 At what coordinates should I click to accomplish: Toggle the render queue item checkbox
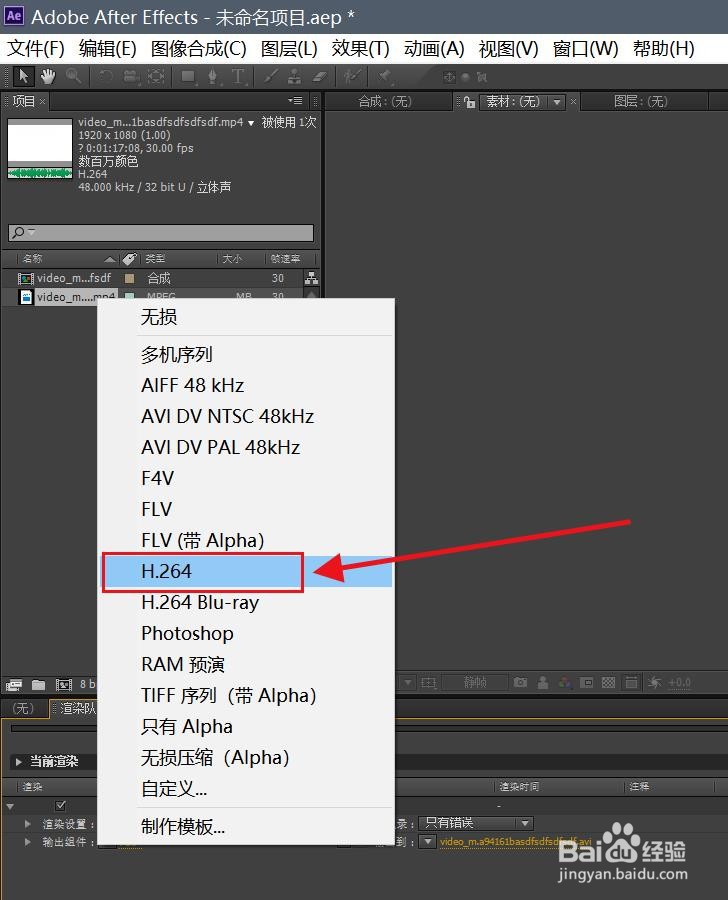pyautogui.click(x=60, y=805)
